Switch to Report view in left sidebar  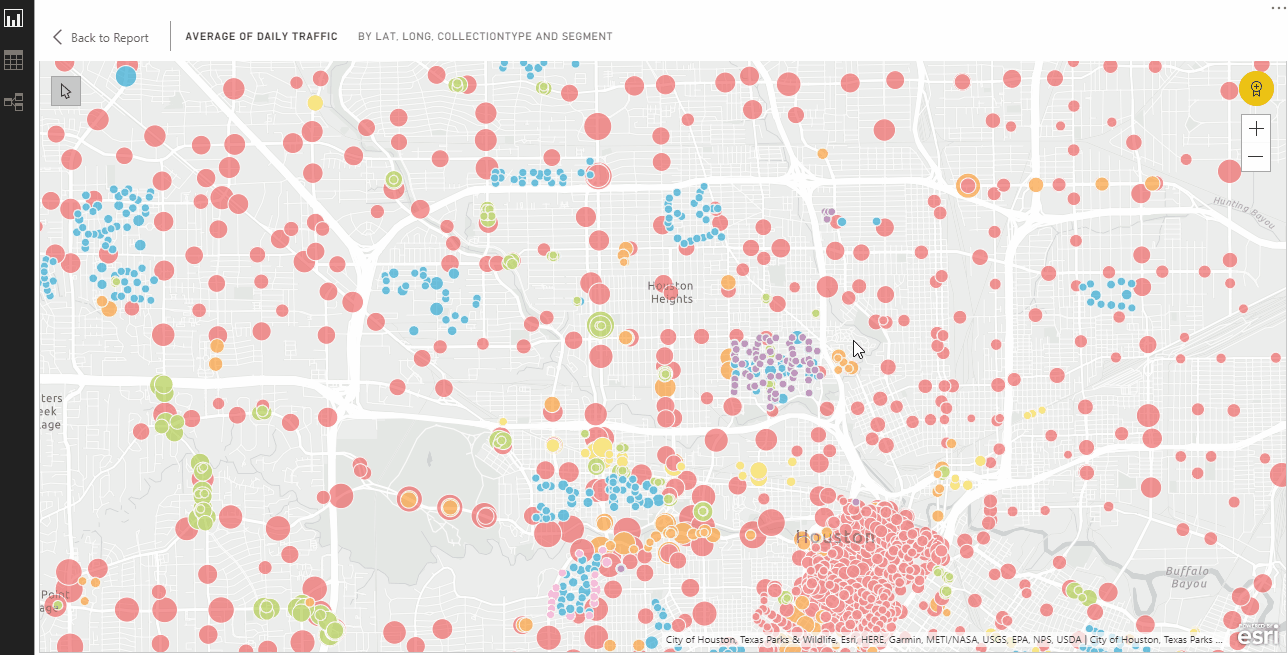[x=14, y=19]
